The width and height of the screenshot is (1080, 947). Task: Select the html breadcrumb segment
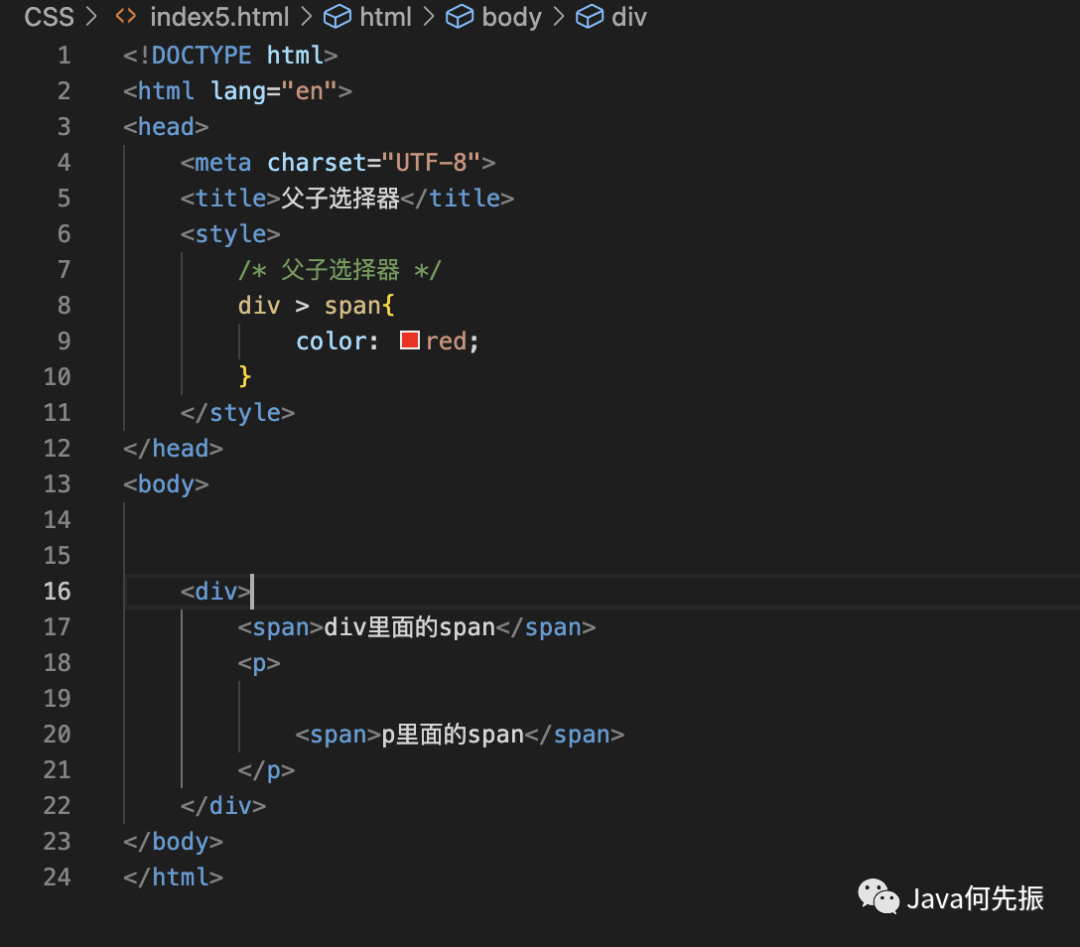[x=386, y=17]
